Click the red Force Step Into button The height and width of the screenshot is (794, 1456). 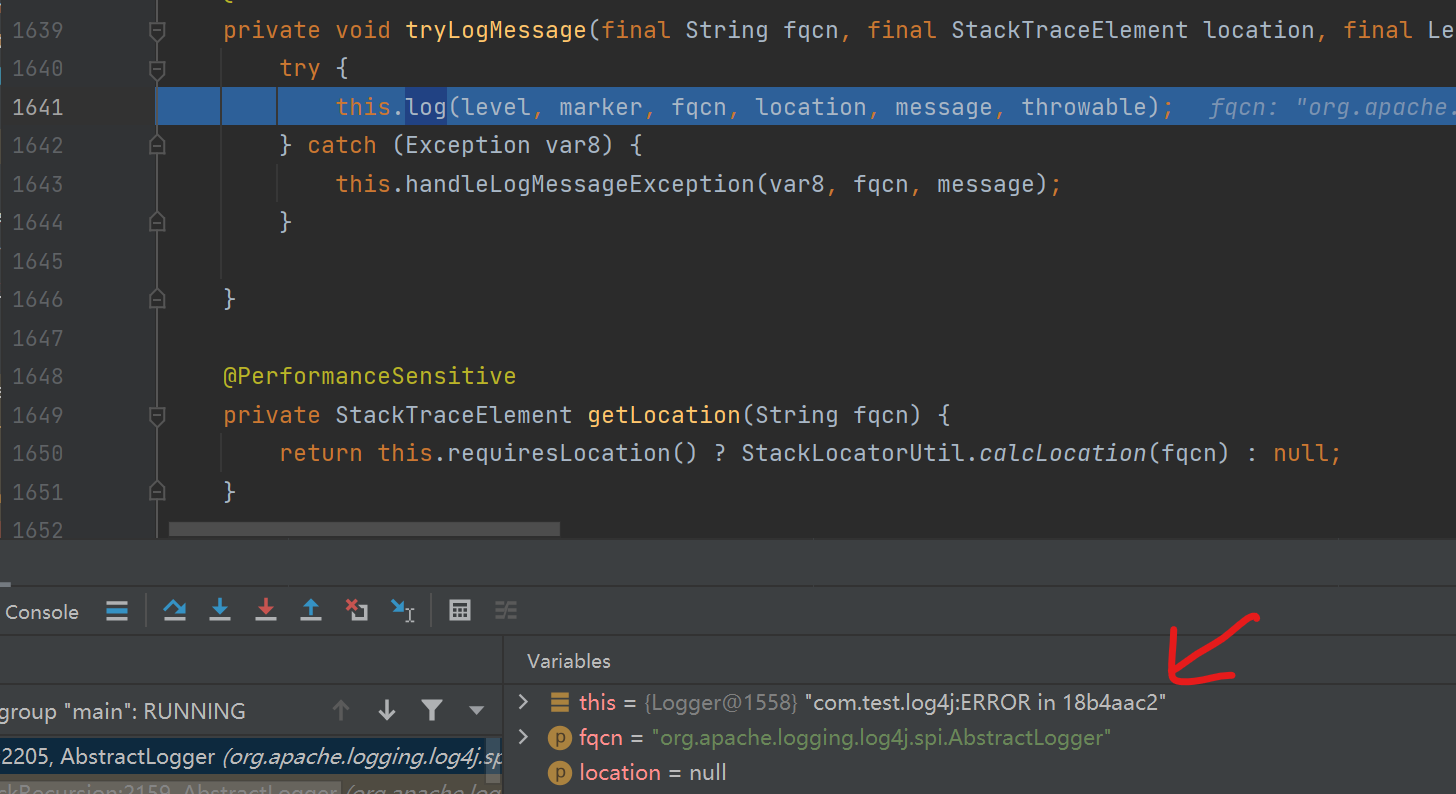(265, 610)
